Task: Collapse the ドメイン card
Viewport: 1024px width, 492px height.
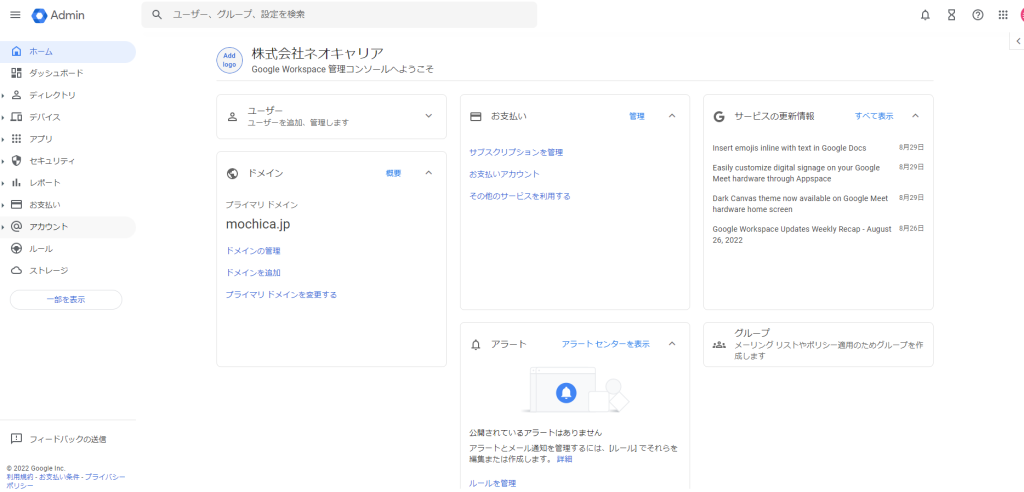Action: 428,173
